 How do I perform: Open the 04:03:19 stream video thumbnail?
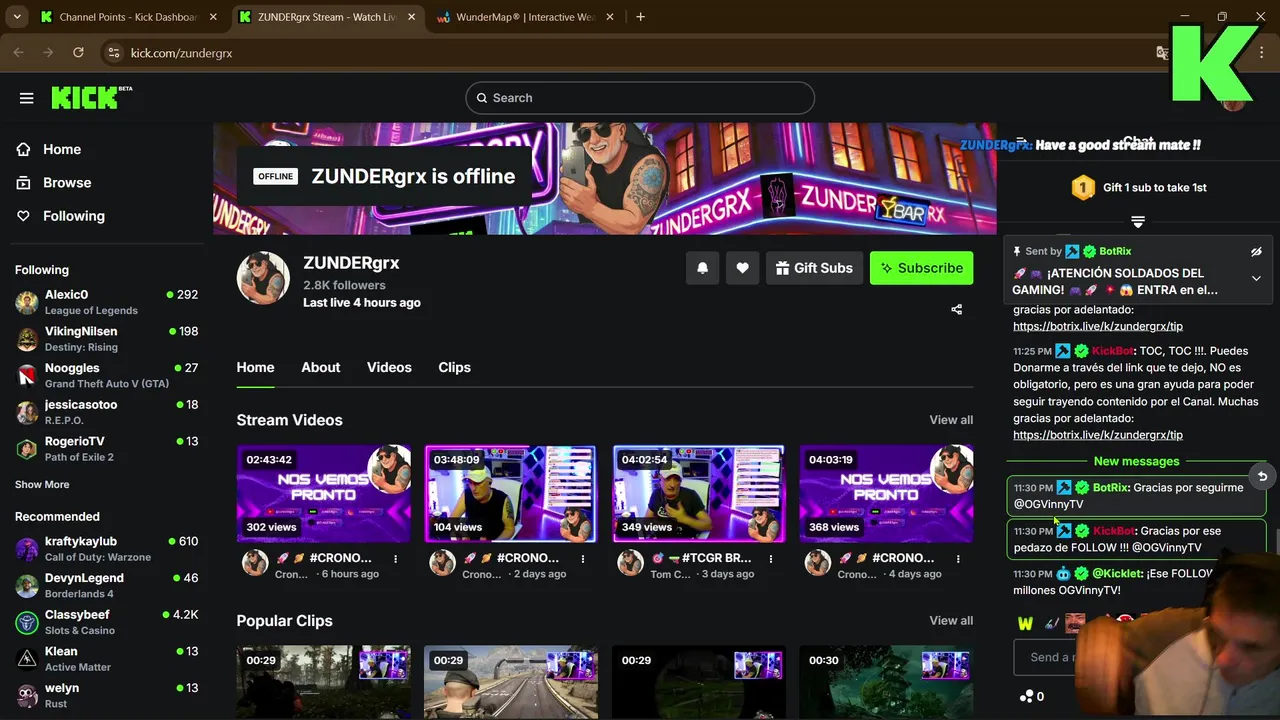coord(886,494)
